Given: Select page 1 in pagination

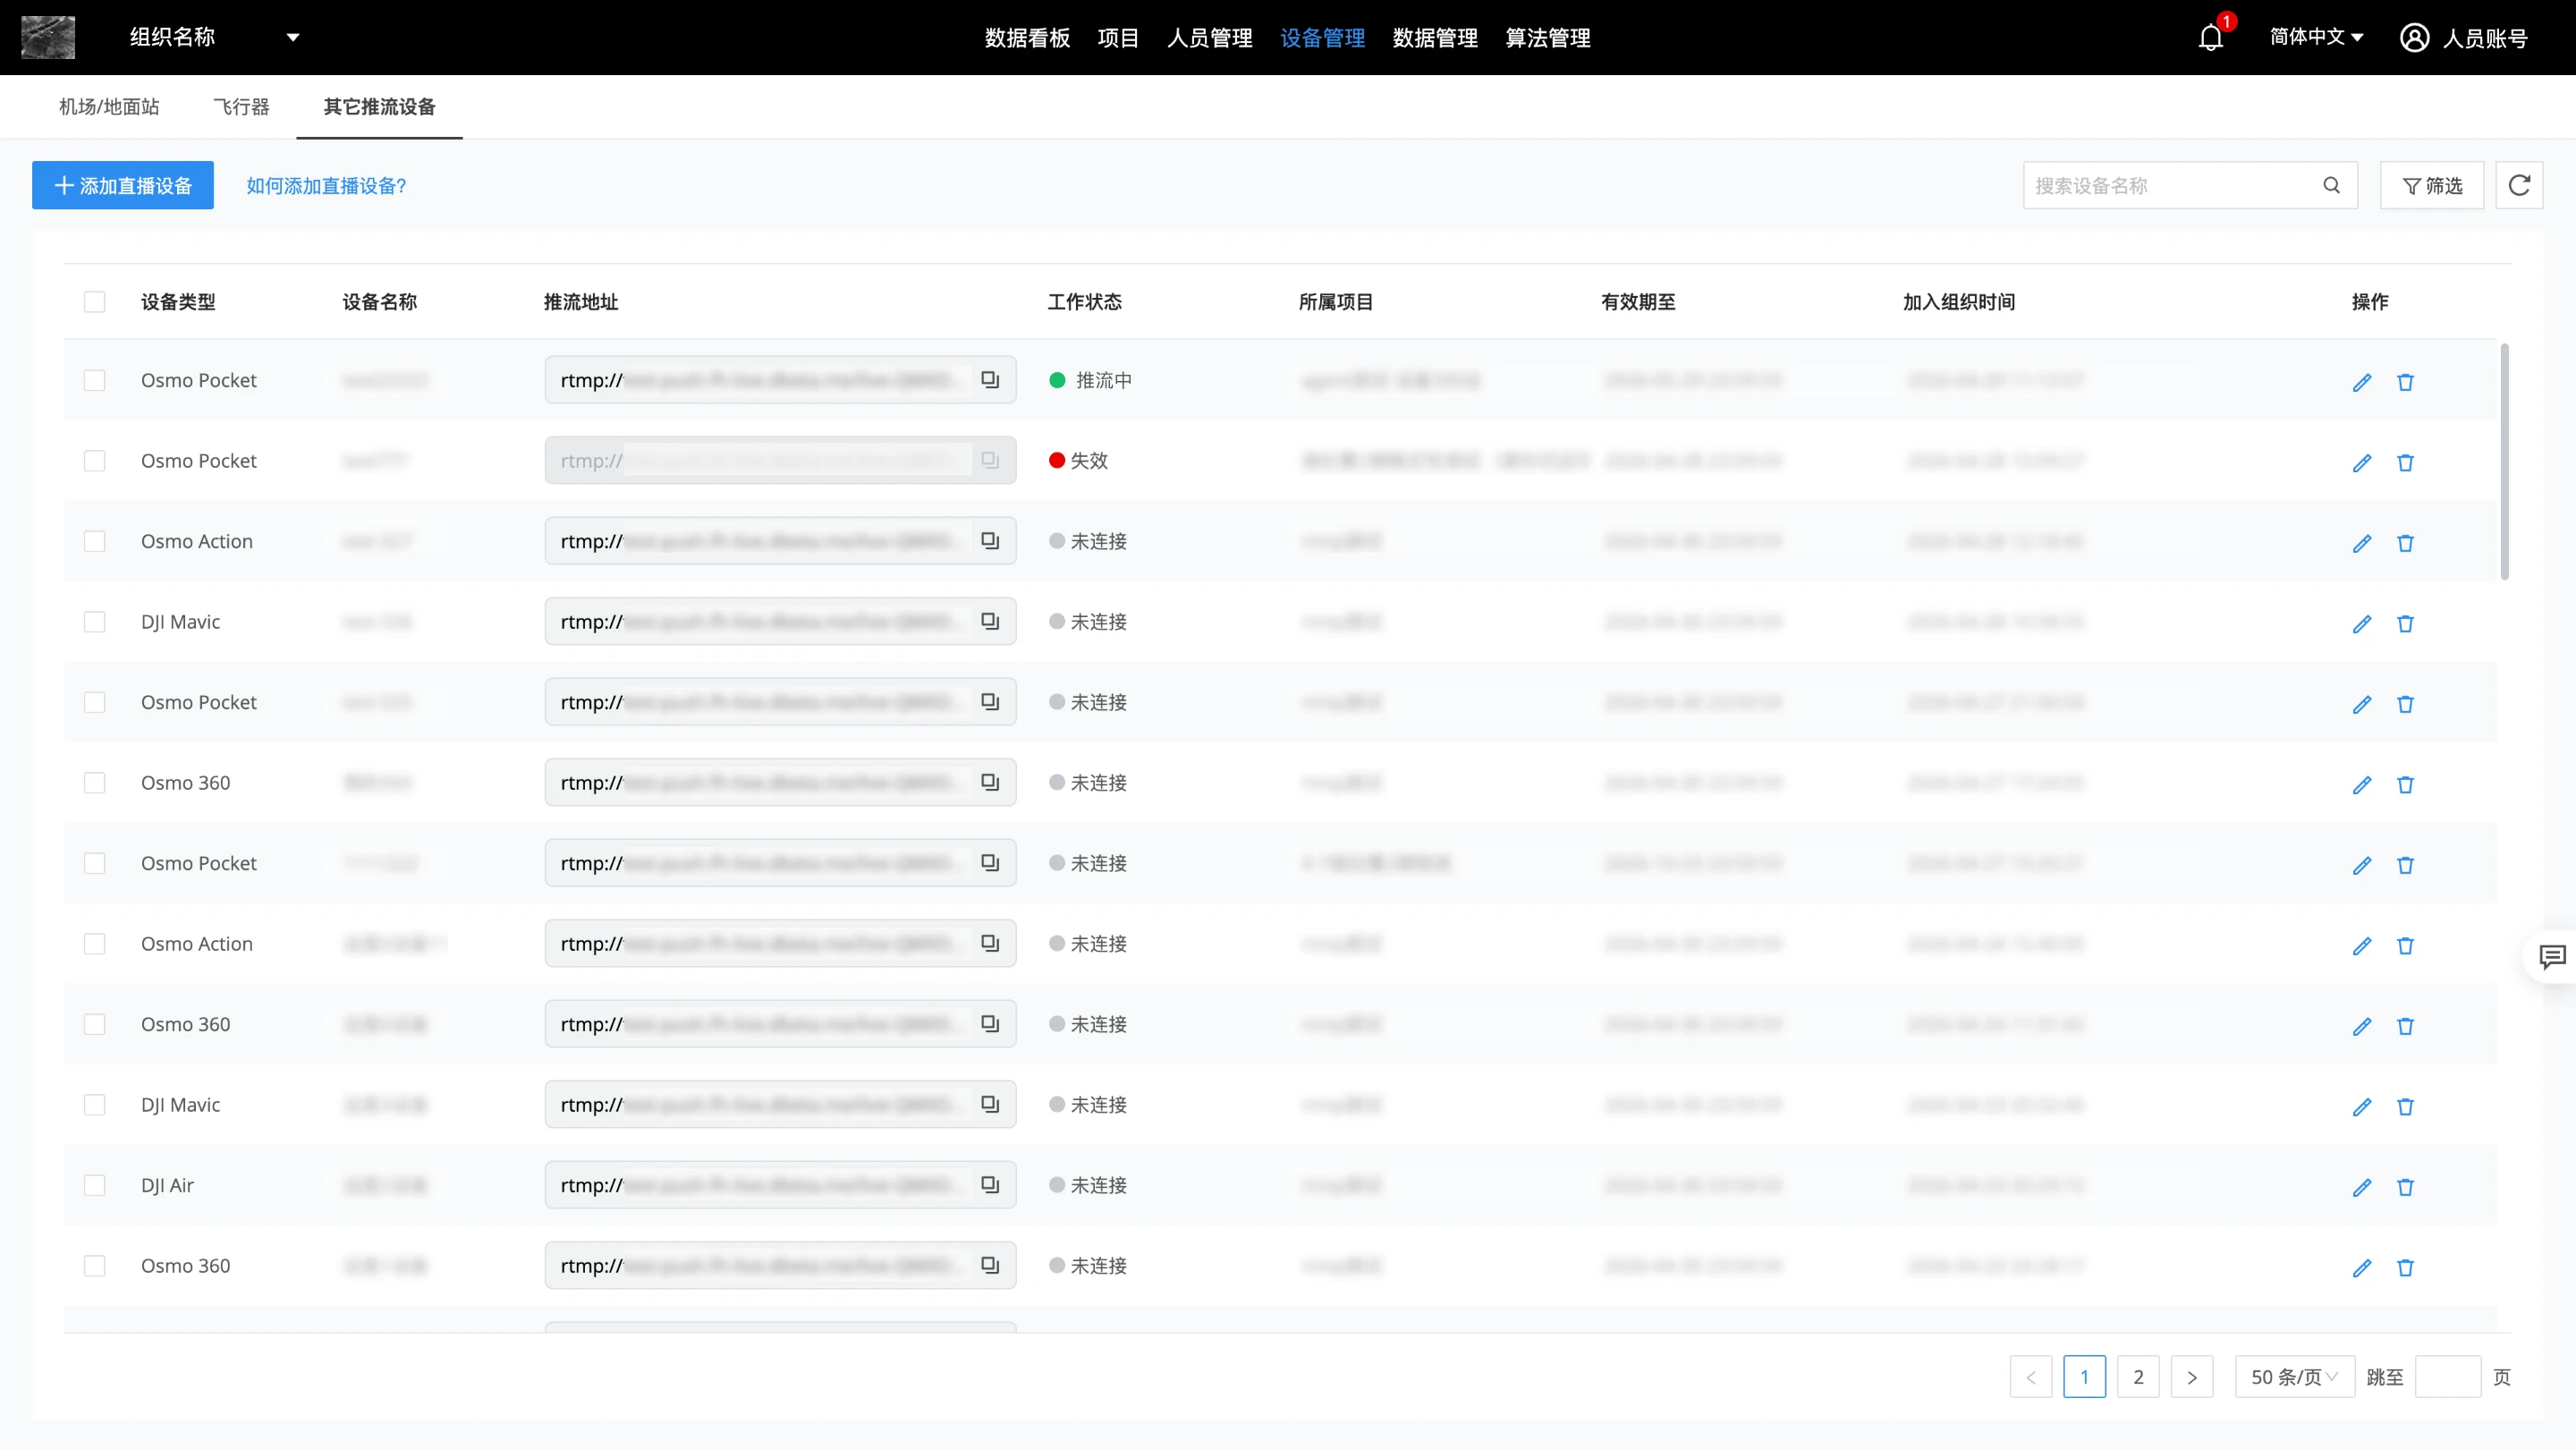Looking at the screenshot, I should (2085, 1377).
